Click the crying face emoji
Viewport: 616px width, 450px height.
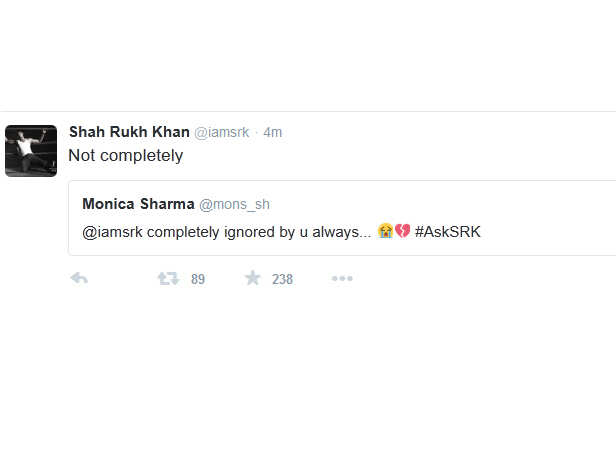coord(385,231)
